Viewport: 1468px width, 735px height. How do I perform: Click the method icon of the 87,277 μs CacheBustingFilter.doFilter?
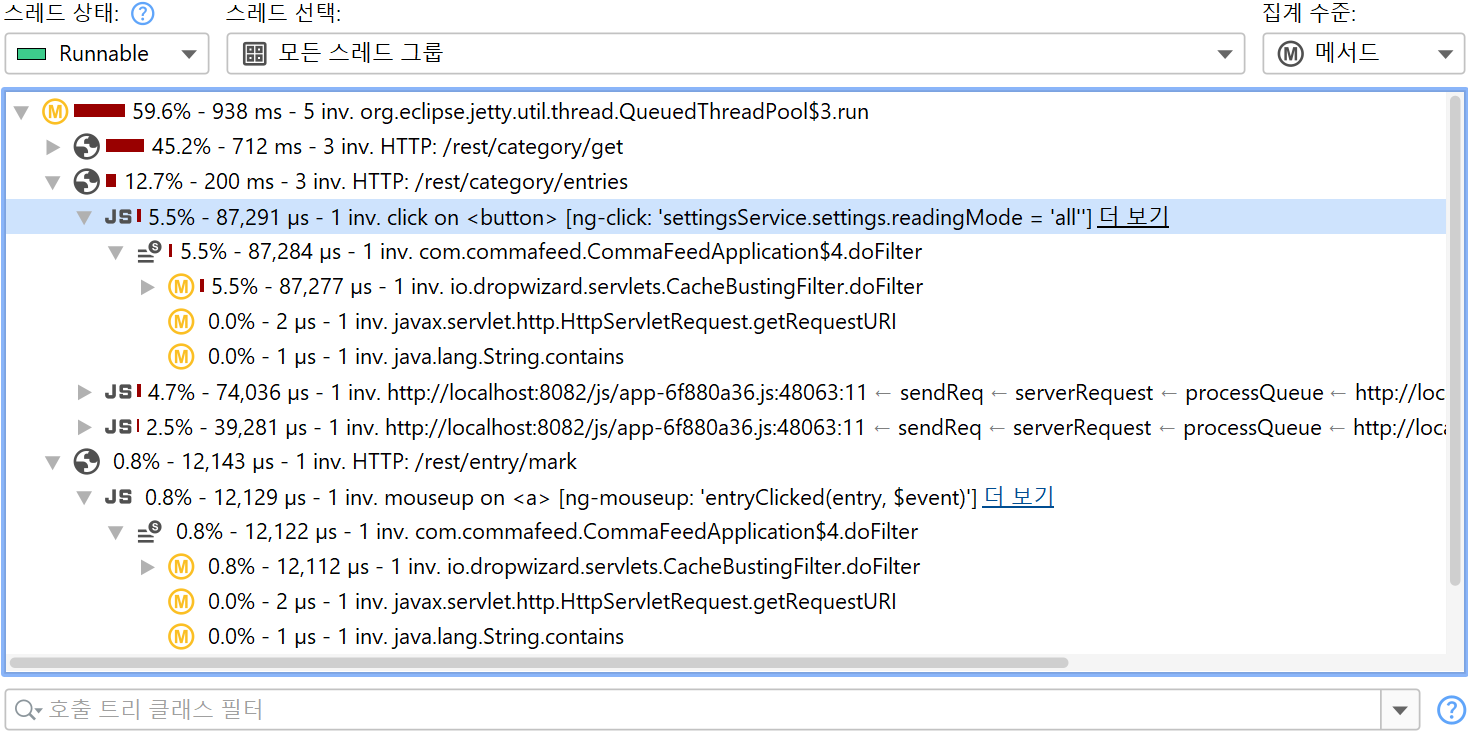point(181,287)
